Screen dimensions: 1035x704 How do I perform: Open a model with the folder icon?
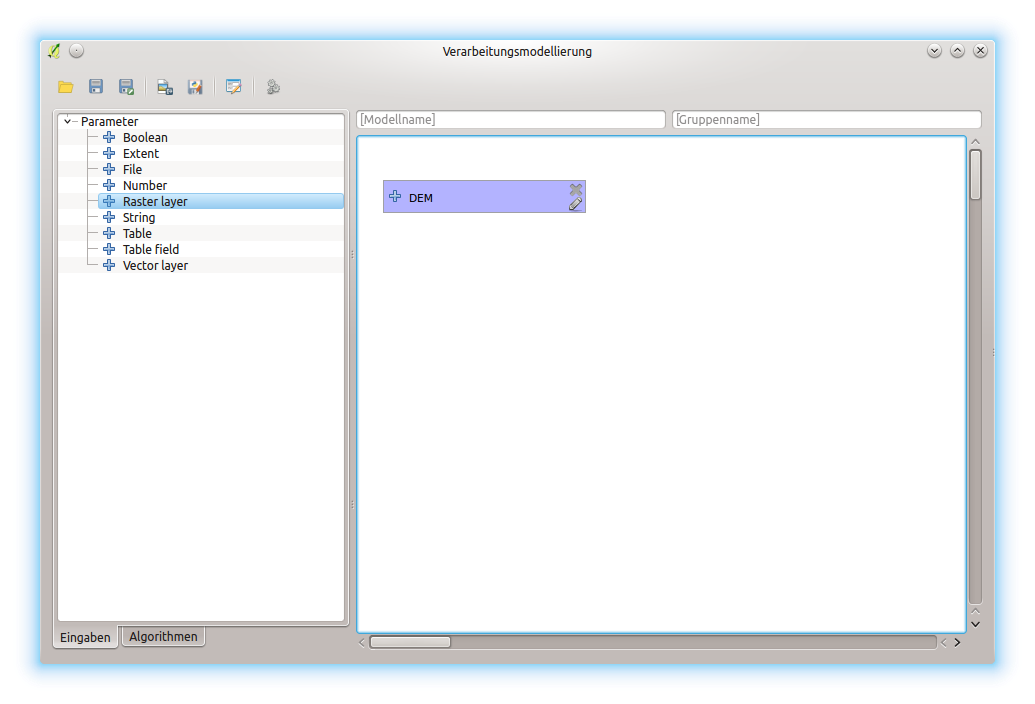click(x=66, y=87)
